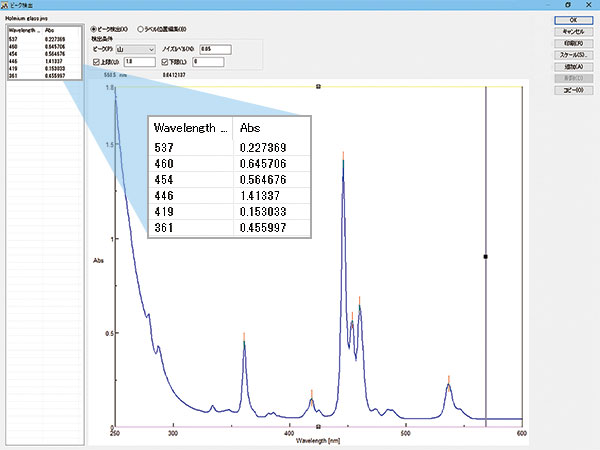Click the restore window icon in title bar

pos(568,5)
